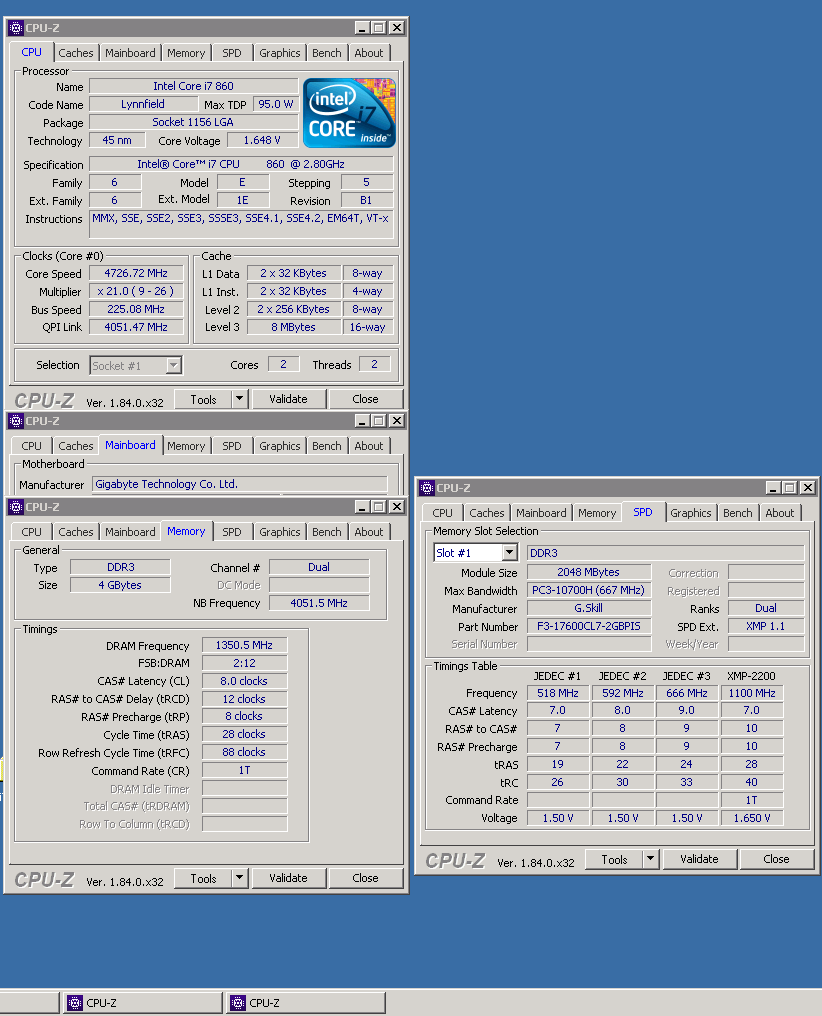The width and height of the screenshot is (822, 1016).
Task: Click CPU-Z icon in first window title bar
Action: coord(16,28)
